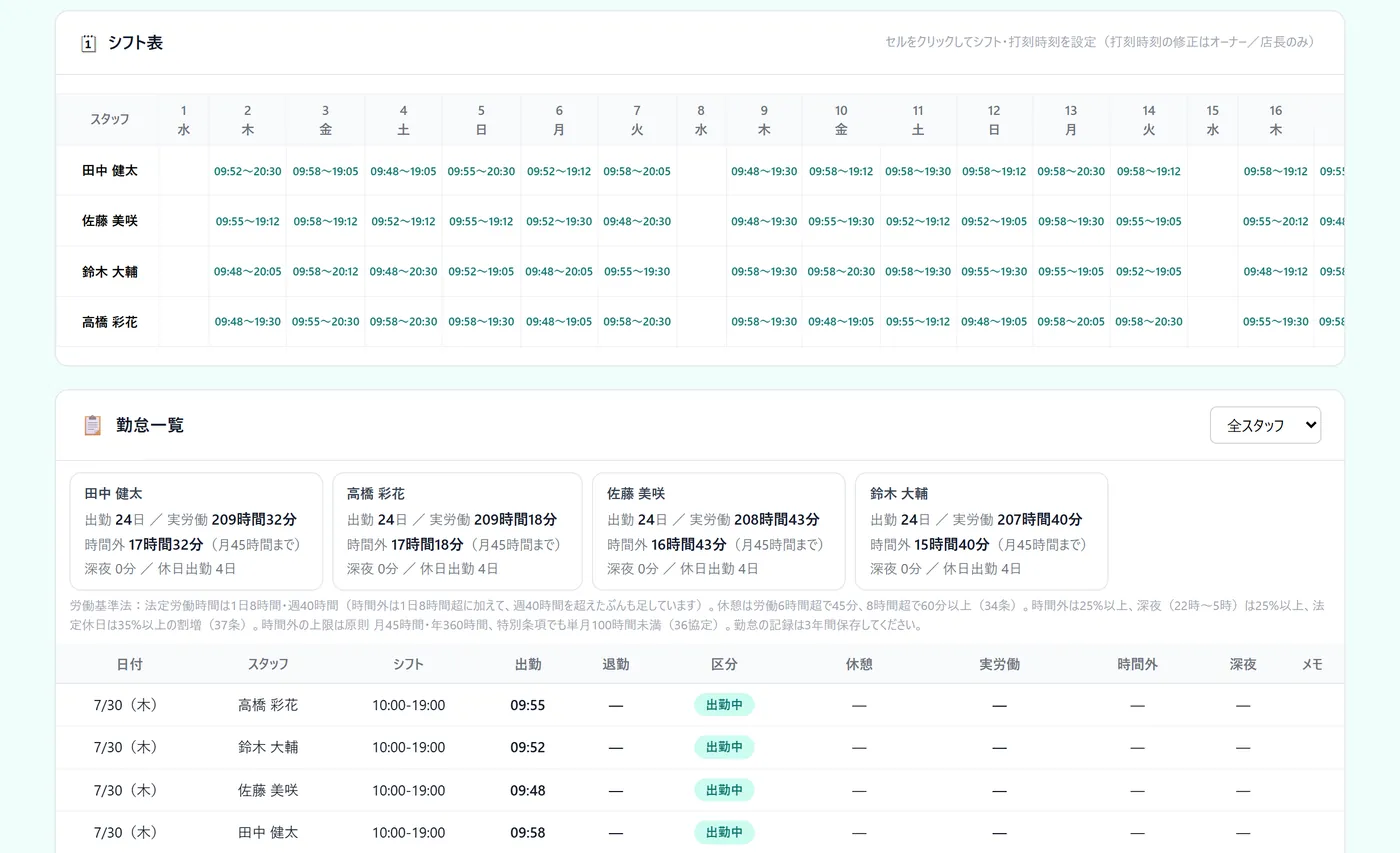
Task: Click 田中 健太's 09:55〜20:30 shift on day 5
Action: (x=481, y=171)
